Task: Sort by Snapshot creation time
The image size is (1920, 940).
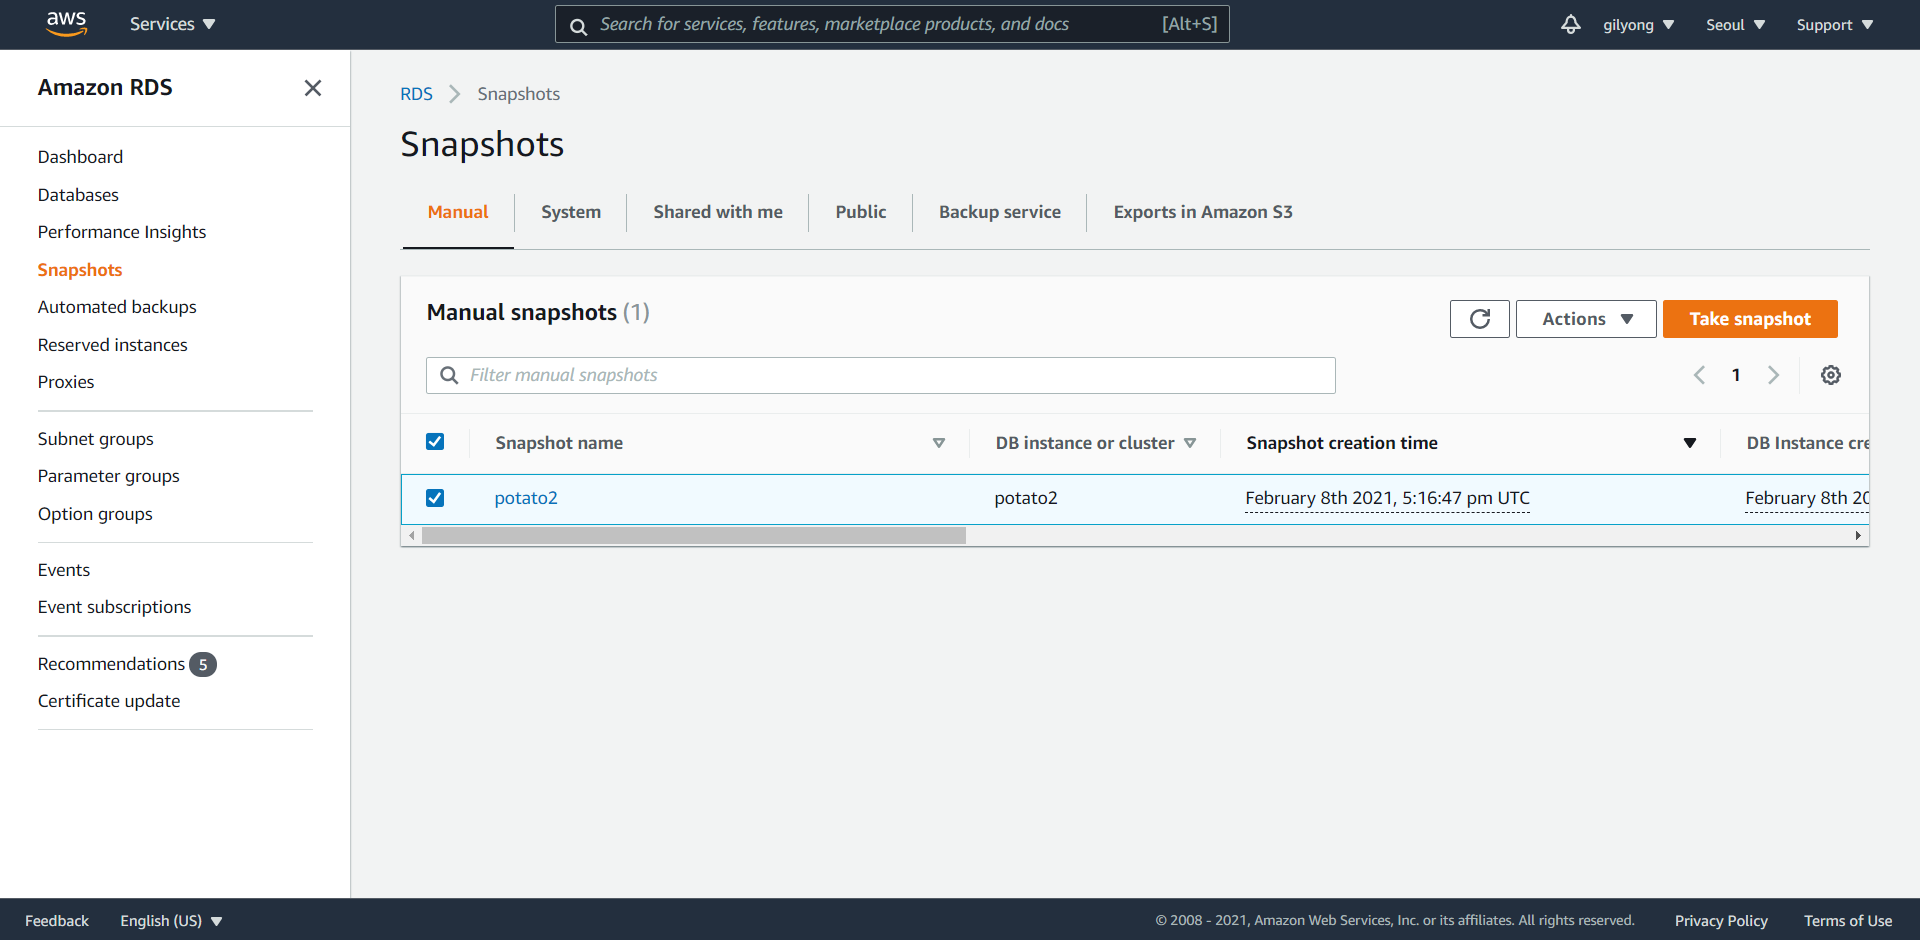Action: 1471,443
